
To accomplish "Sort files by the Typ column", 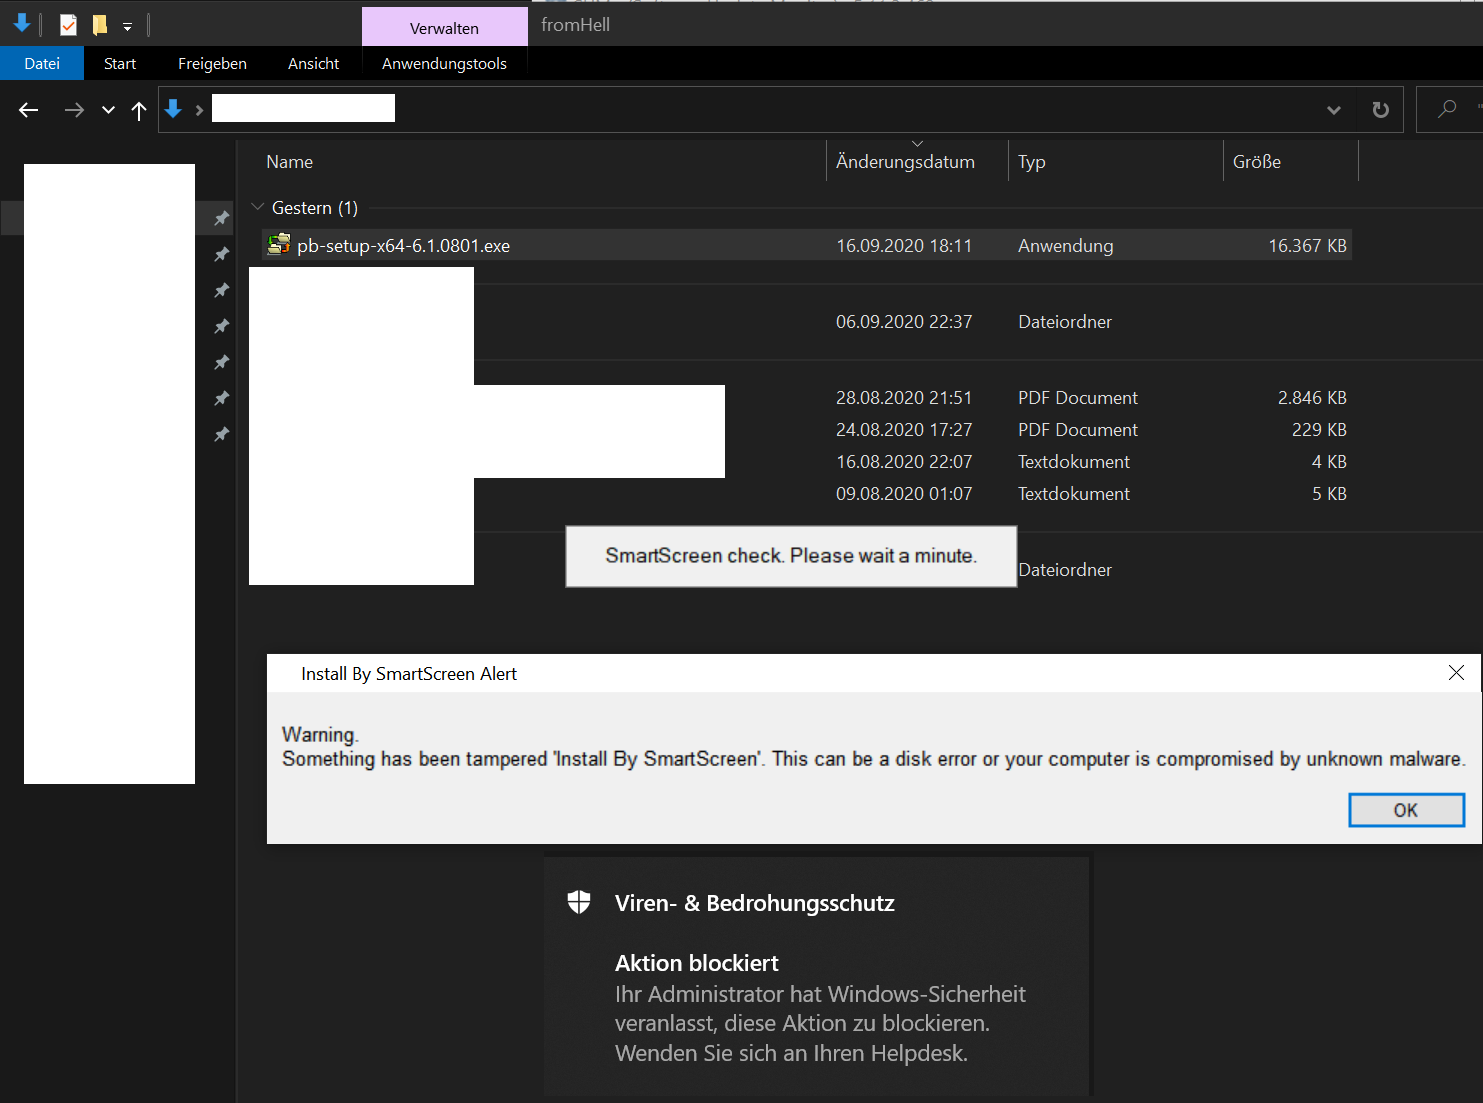I will click(1032, 162).
